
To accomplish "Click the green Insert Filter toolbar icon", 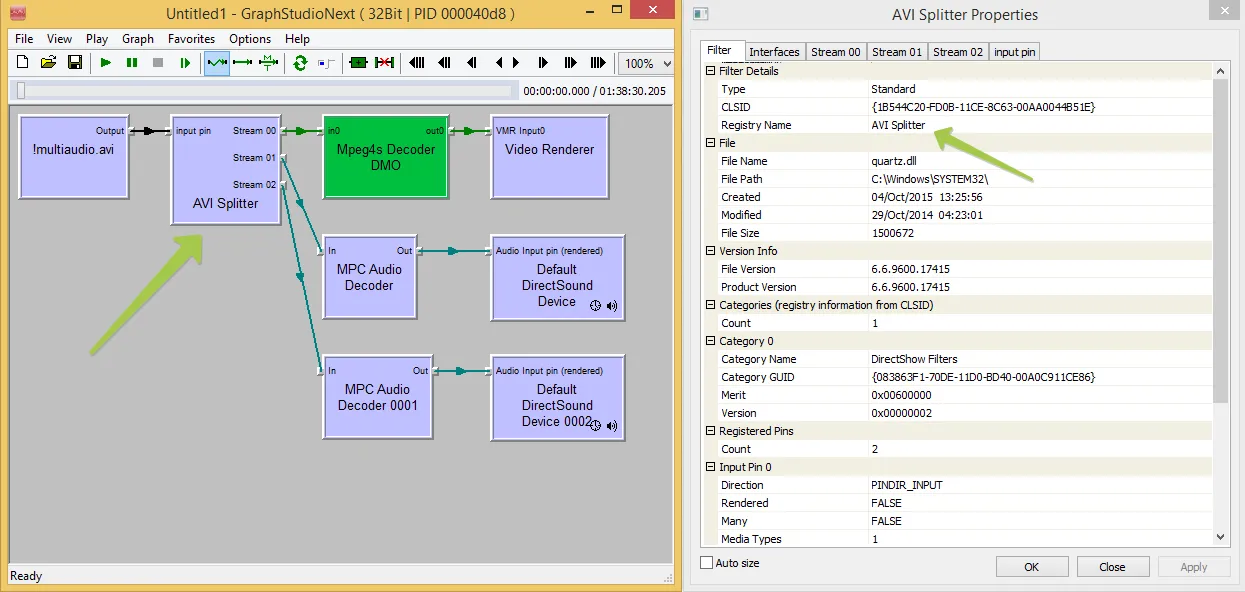I will click(x=358, y=63).
